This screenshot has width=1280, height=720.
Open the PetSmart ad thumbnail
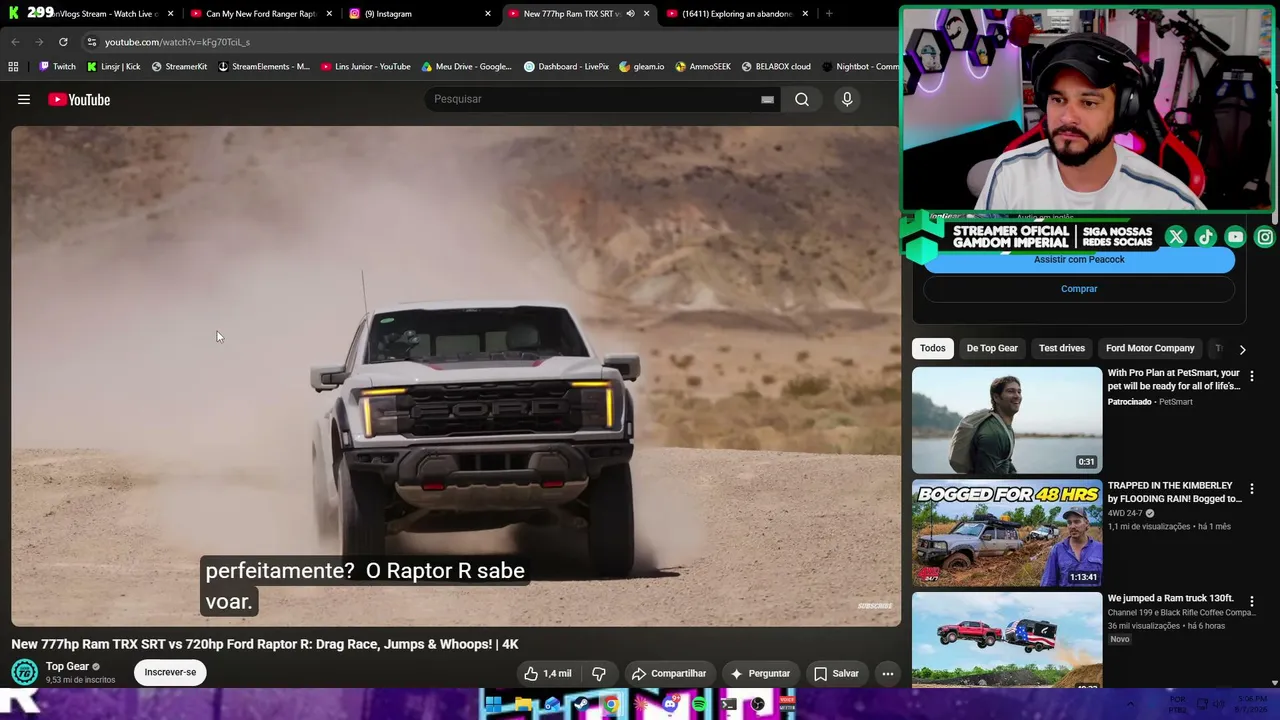pyautogui.click(x=1007, y=420)
